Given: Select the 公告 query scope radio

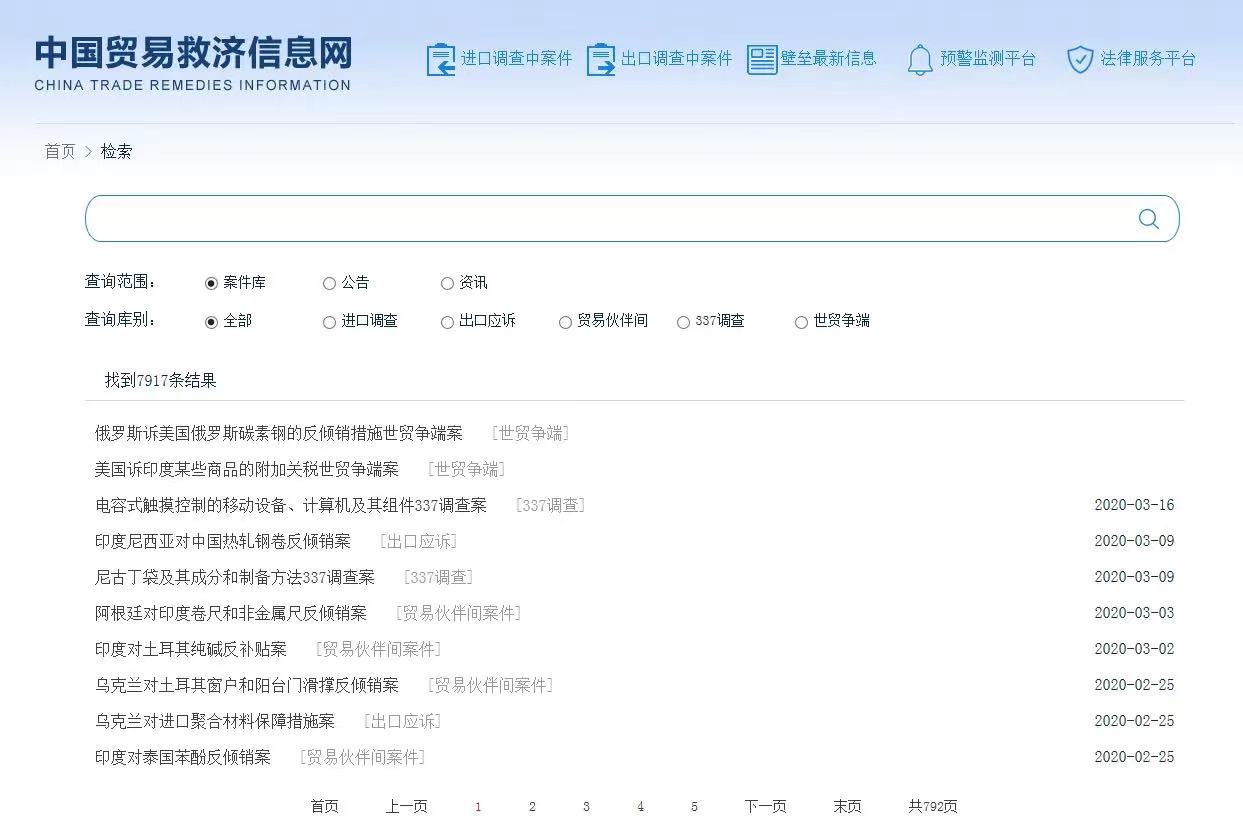Looking at the screenshot, I should pos(329,284).
